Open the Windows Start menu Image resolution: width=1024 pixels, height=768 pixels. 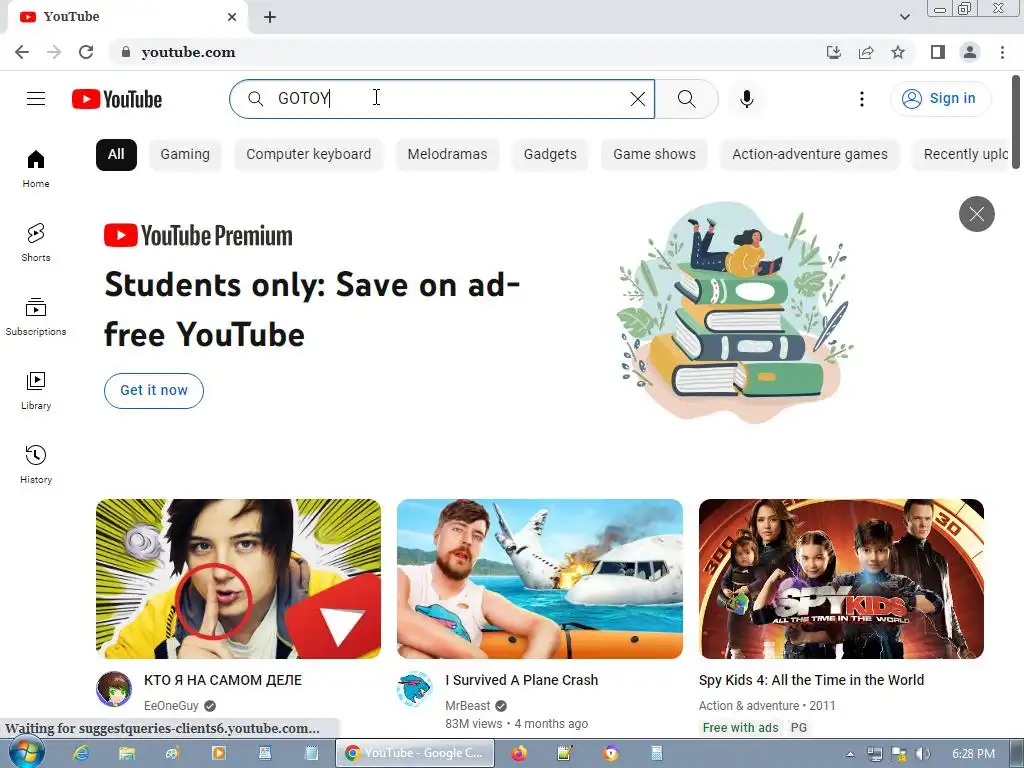click(x=27, y=753)
